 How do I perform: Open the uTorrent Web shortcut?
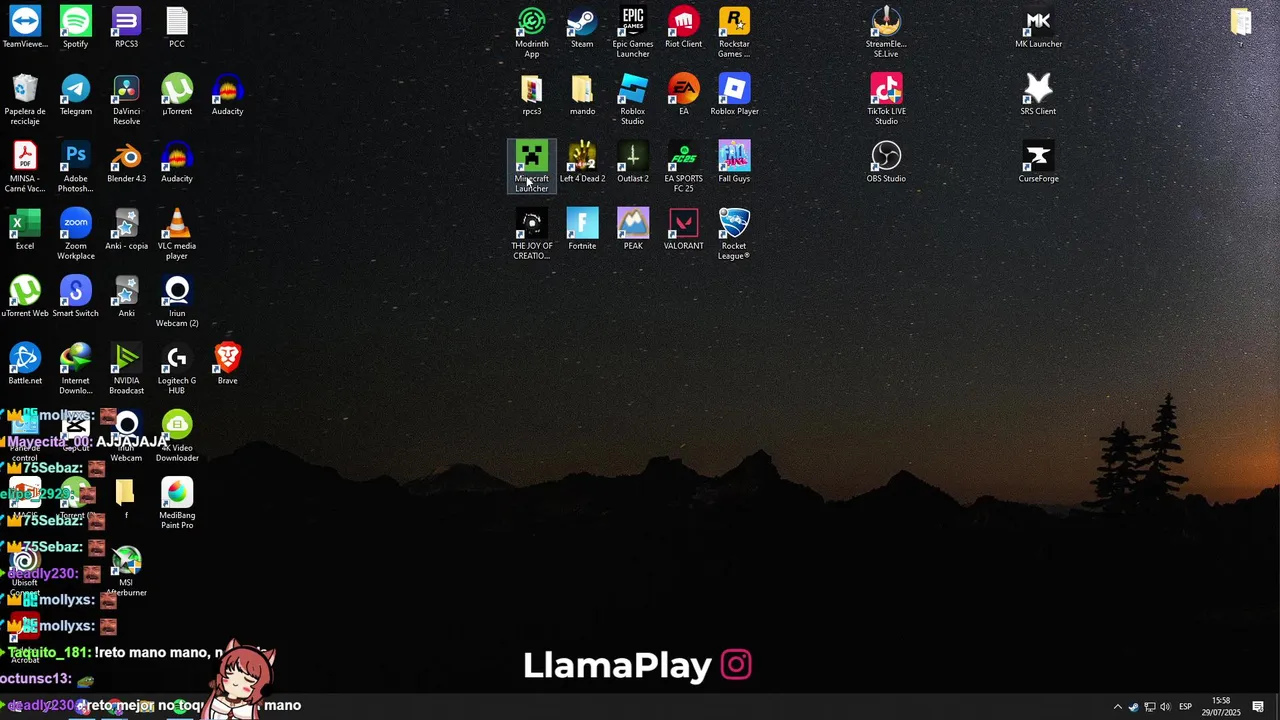pos(25,296)
